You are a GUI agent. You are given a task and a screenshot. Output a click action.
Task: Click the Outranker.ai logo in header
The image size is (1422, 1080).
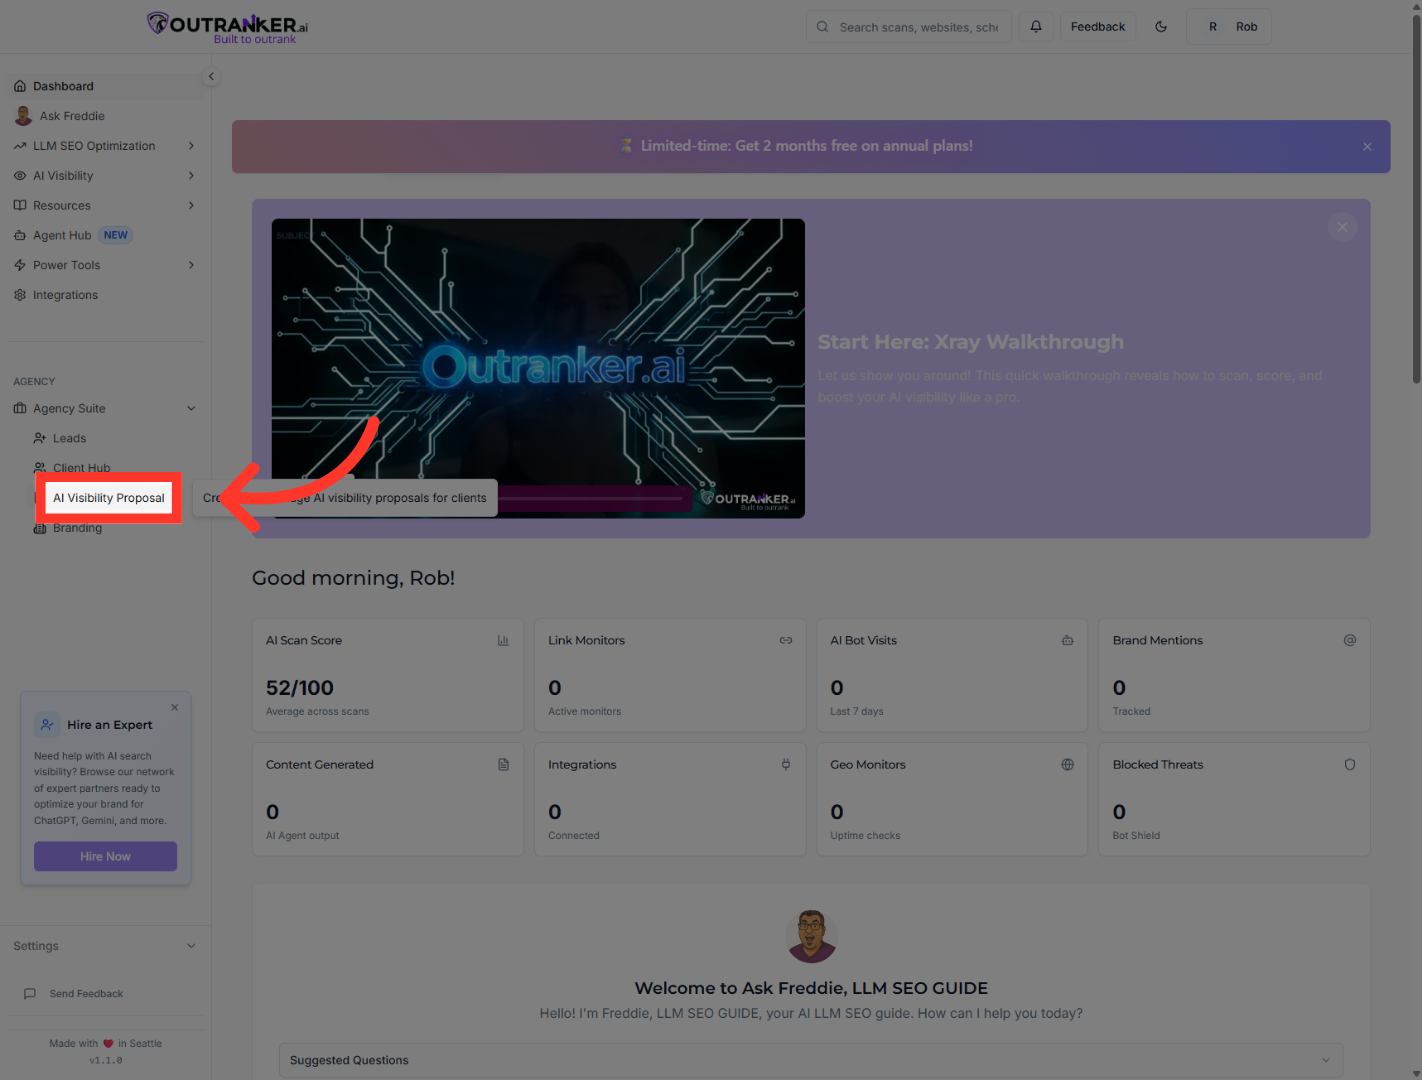click(227, 27)
